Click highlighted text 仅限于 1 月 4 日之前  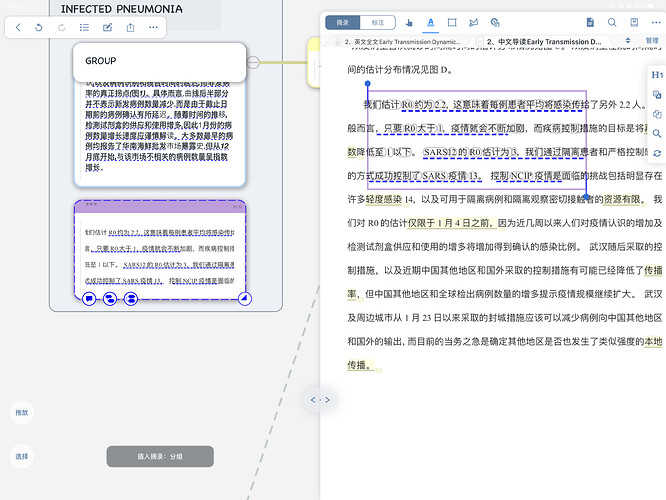[450, 223]
